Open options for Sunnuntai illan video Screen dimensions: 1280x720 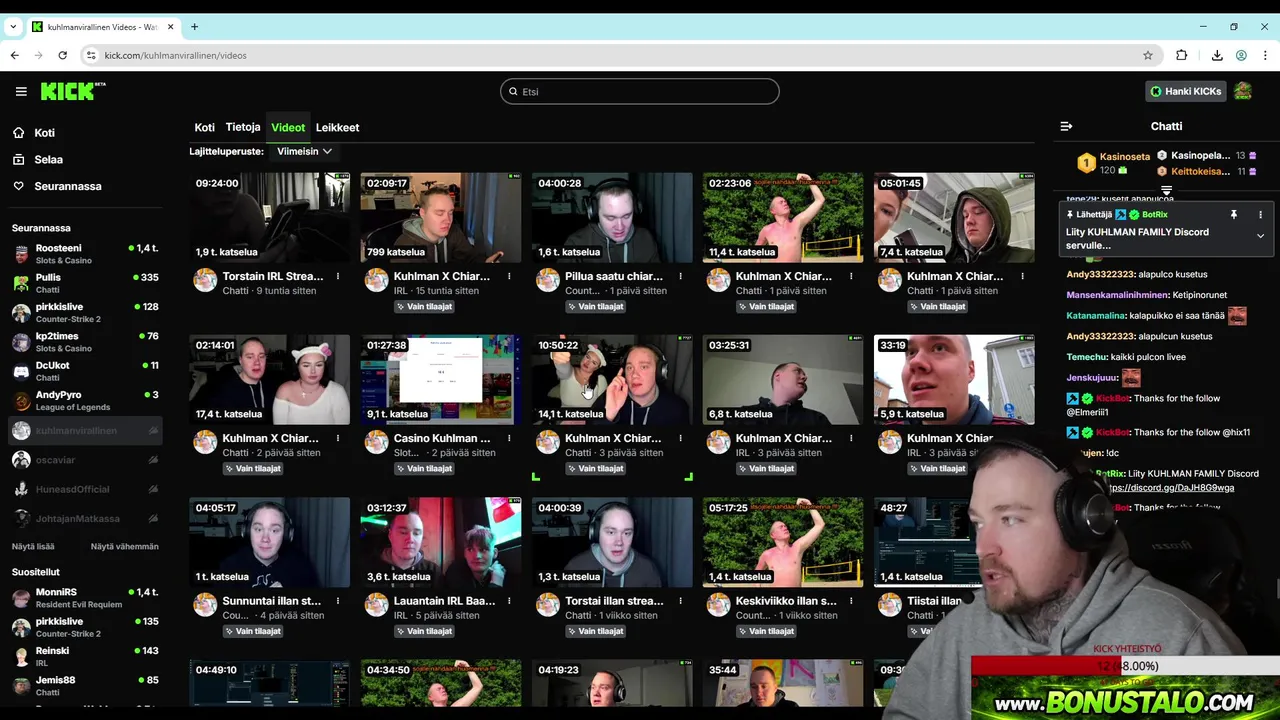point(338,601)
